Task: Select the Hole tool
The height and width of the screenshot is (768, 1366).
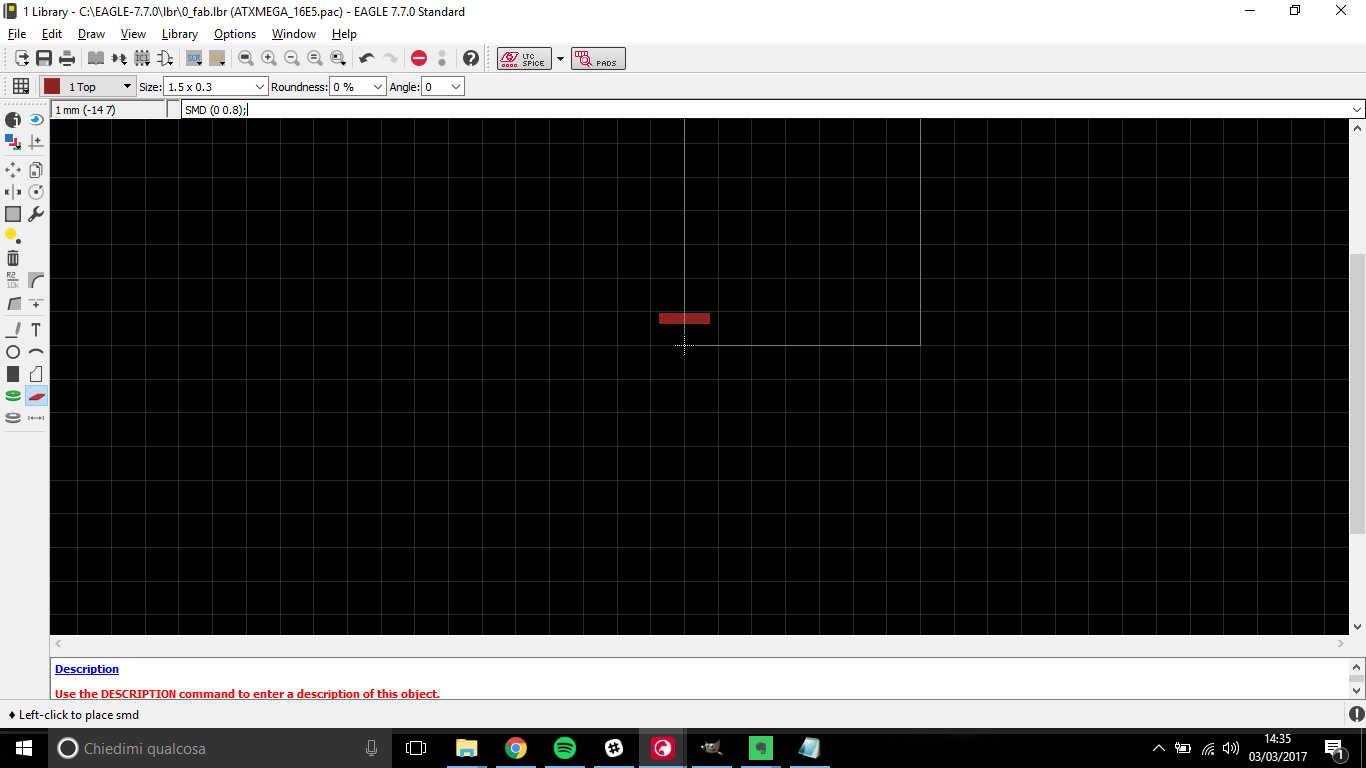Action: [x=13, y=418]
